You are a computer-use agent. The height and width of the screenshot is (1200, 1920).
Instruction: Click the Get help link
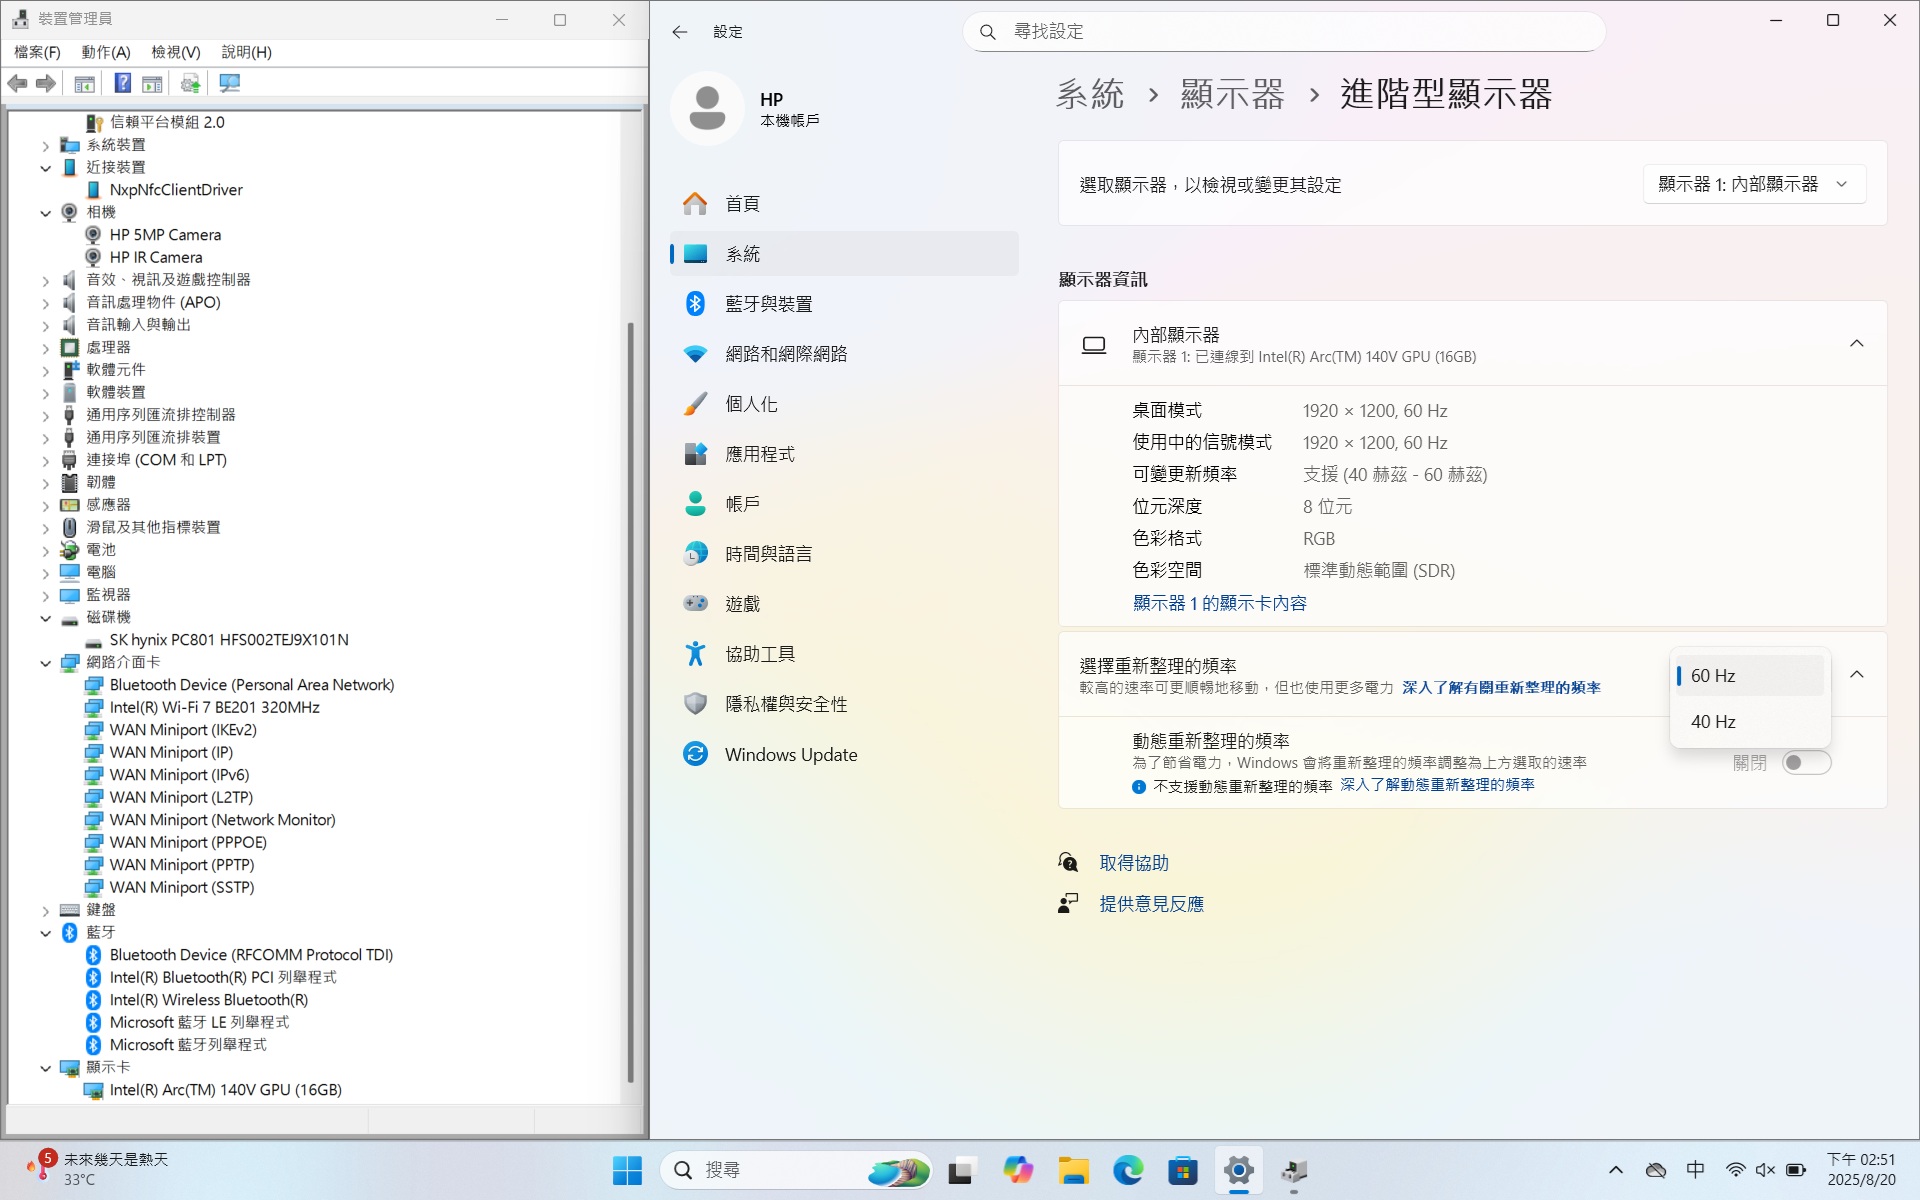1133,863
